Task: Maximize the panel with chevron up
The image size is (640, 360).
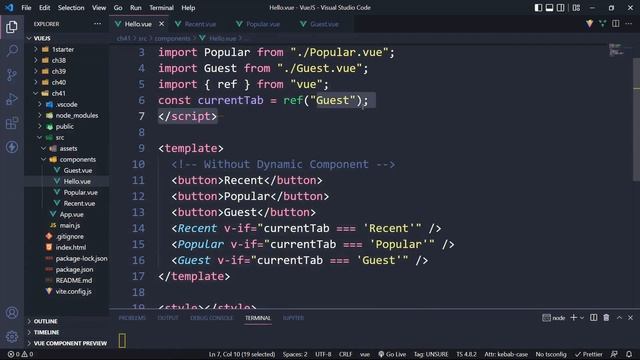Action: click(x=619, y=318)
